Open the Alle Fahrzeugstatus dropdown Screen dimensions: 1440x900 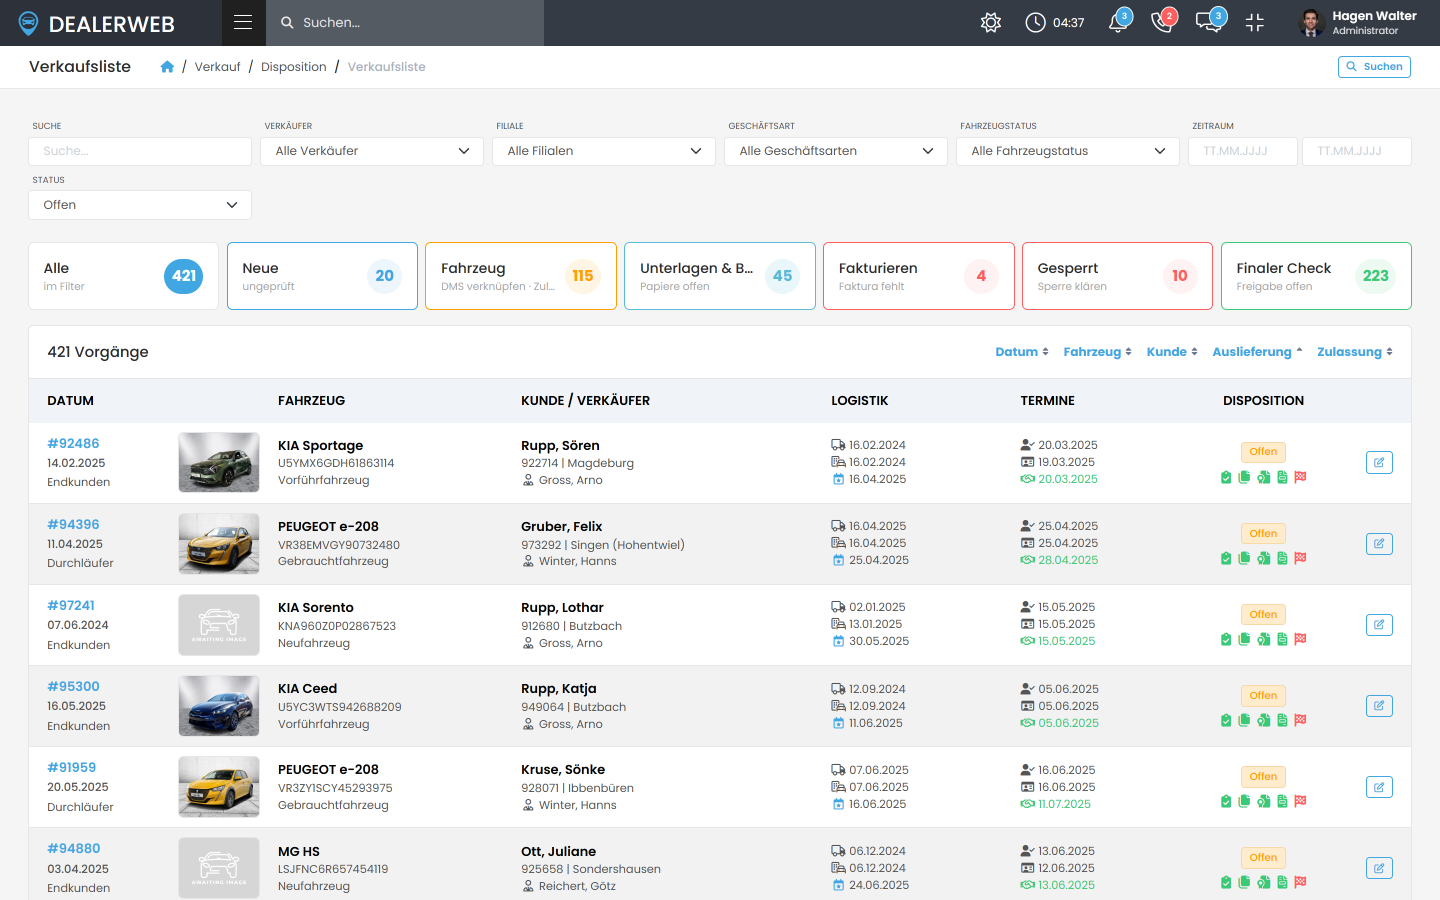1068,151
